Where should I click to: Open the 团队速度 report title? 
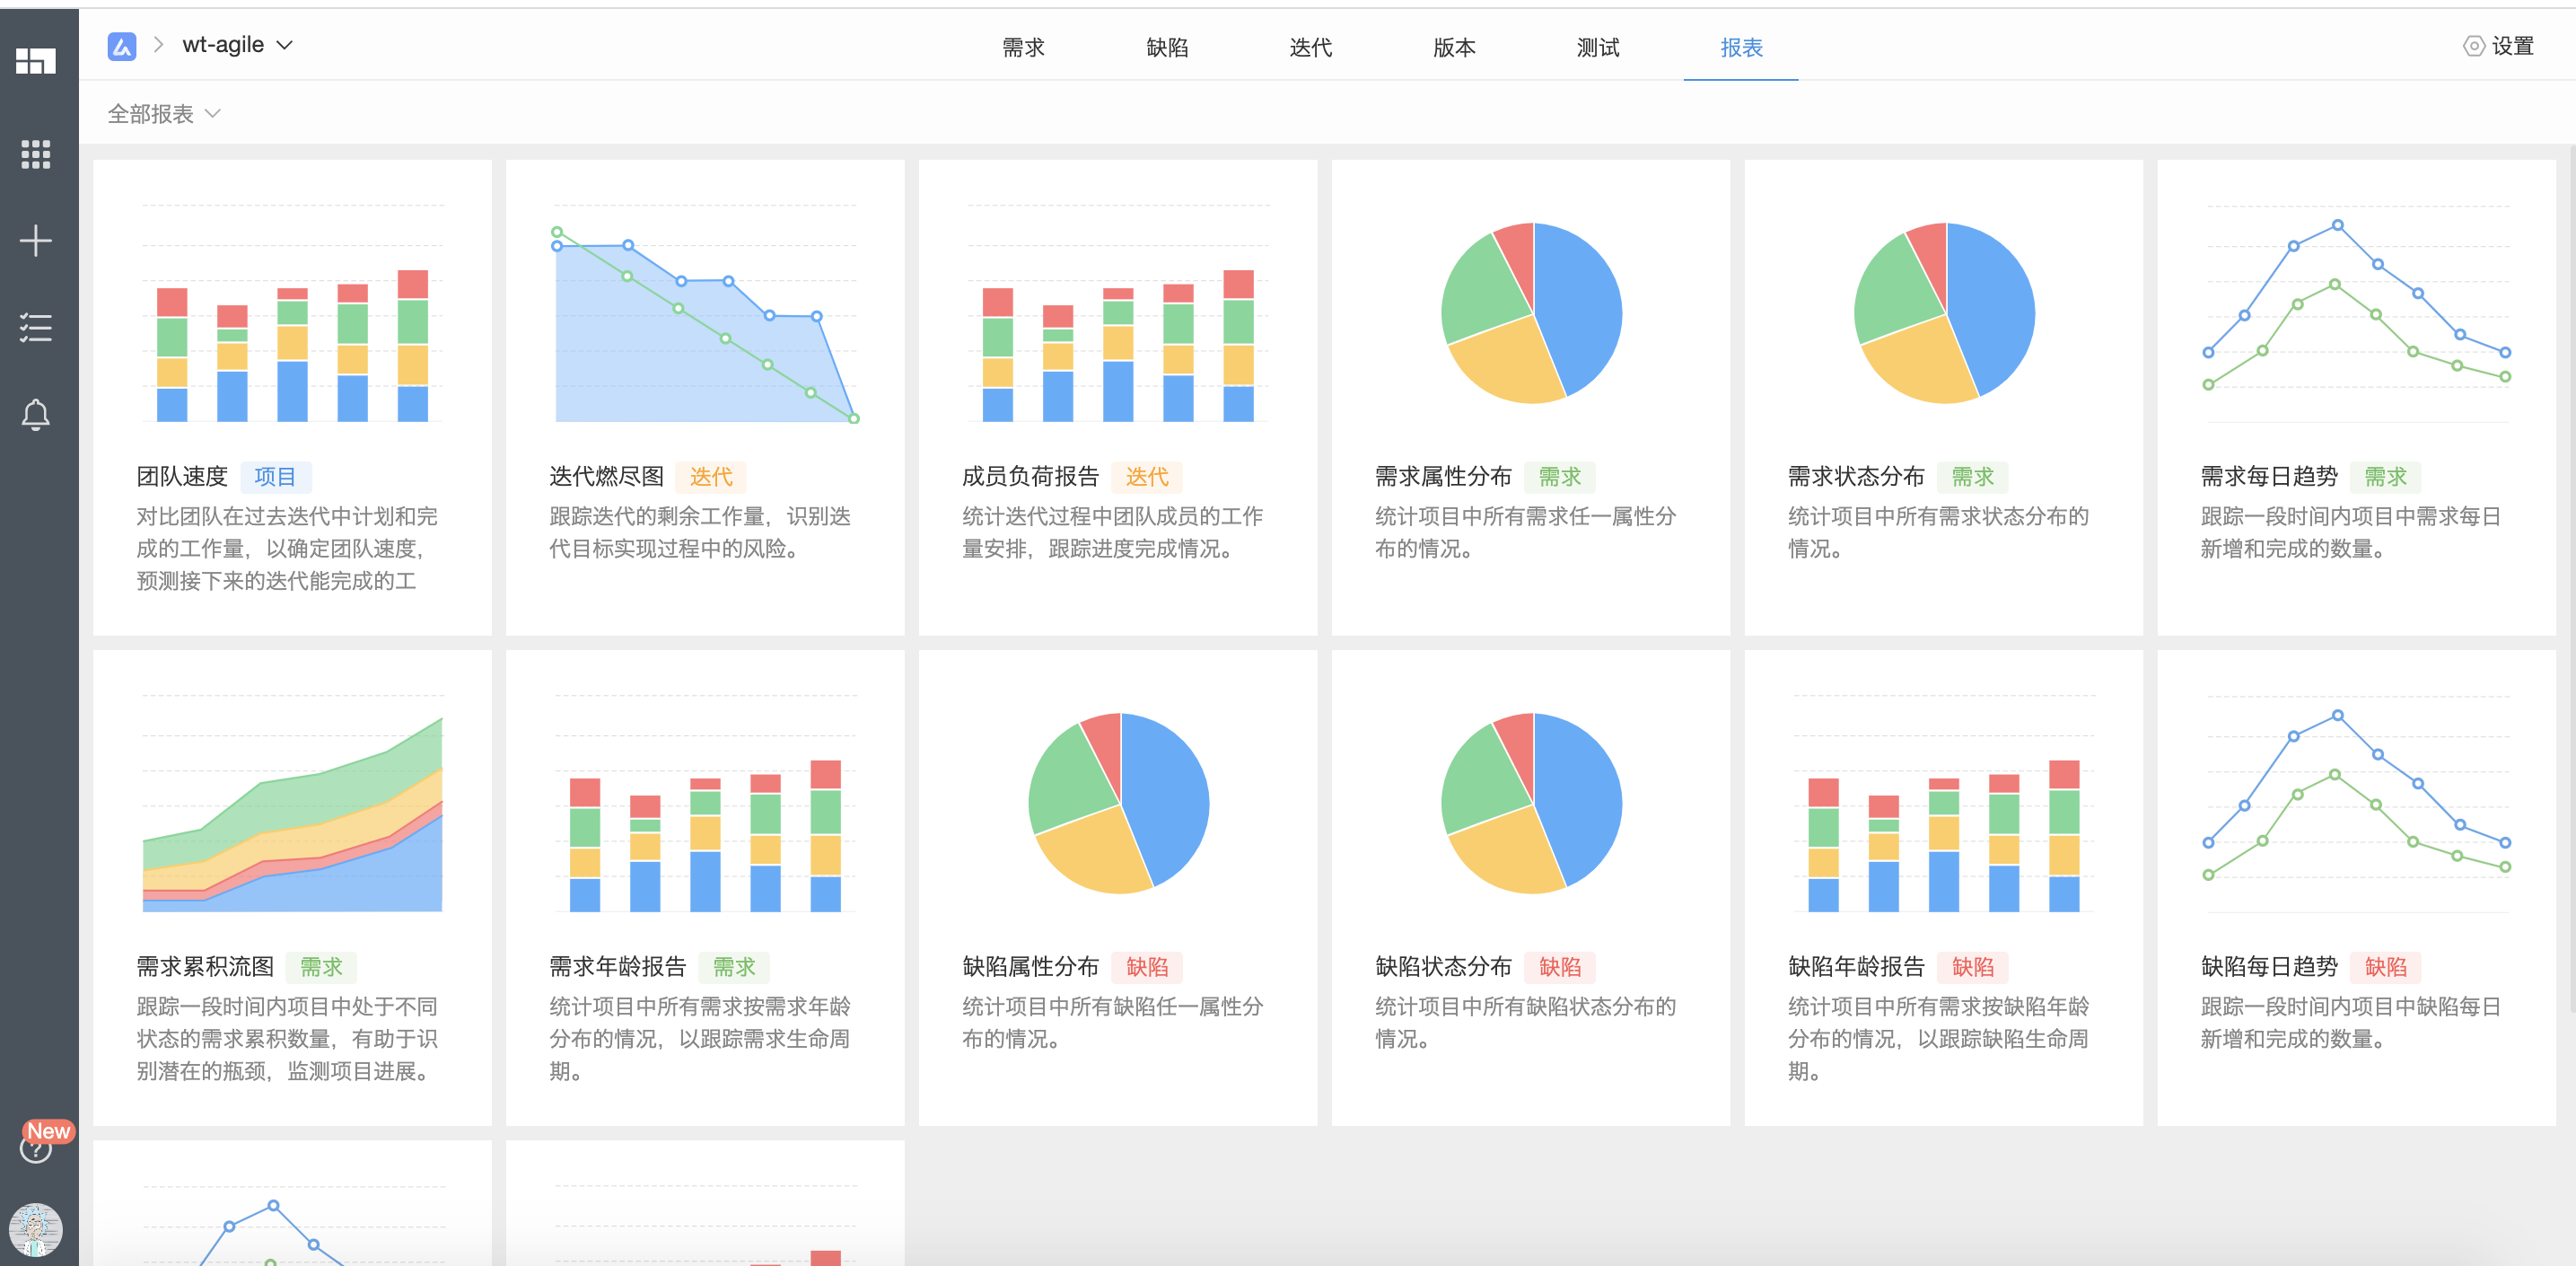click(x=182, y=476)
